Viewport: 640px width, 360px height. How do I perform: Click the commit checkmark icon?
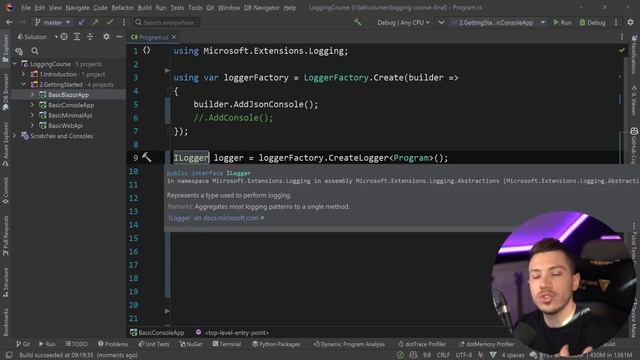[x=109, y=22]
